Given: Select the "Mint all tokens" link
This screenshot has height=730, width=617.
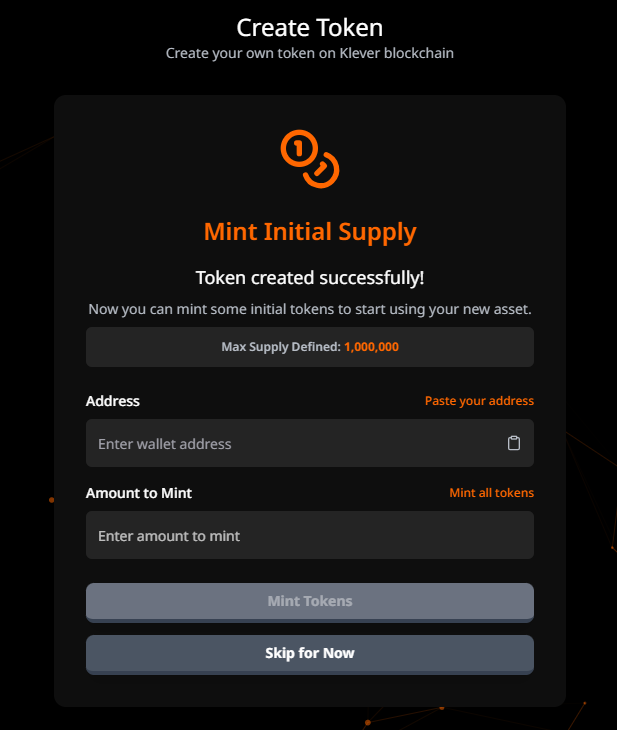Looking at the screenshot, I should click(x=491, y=493).
